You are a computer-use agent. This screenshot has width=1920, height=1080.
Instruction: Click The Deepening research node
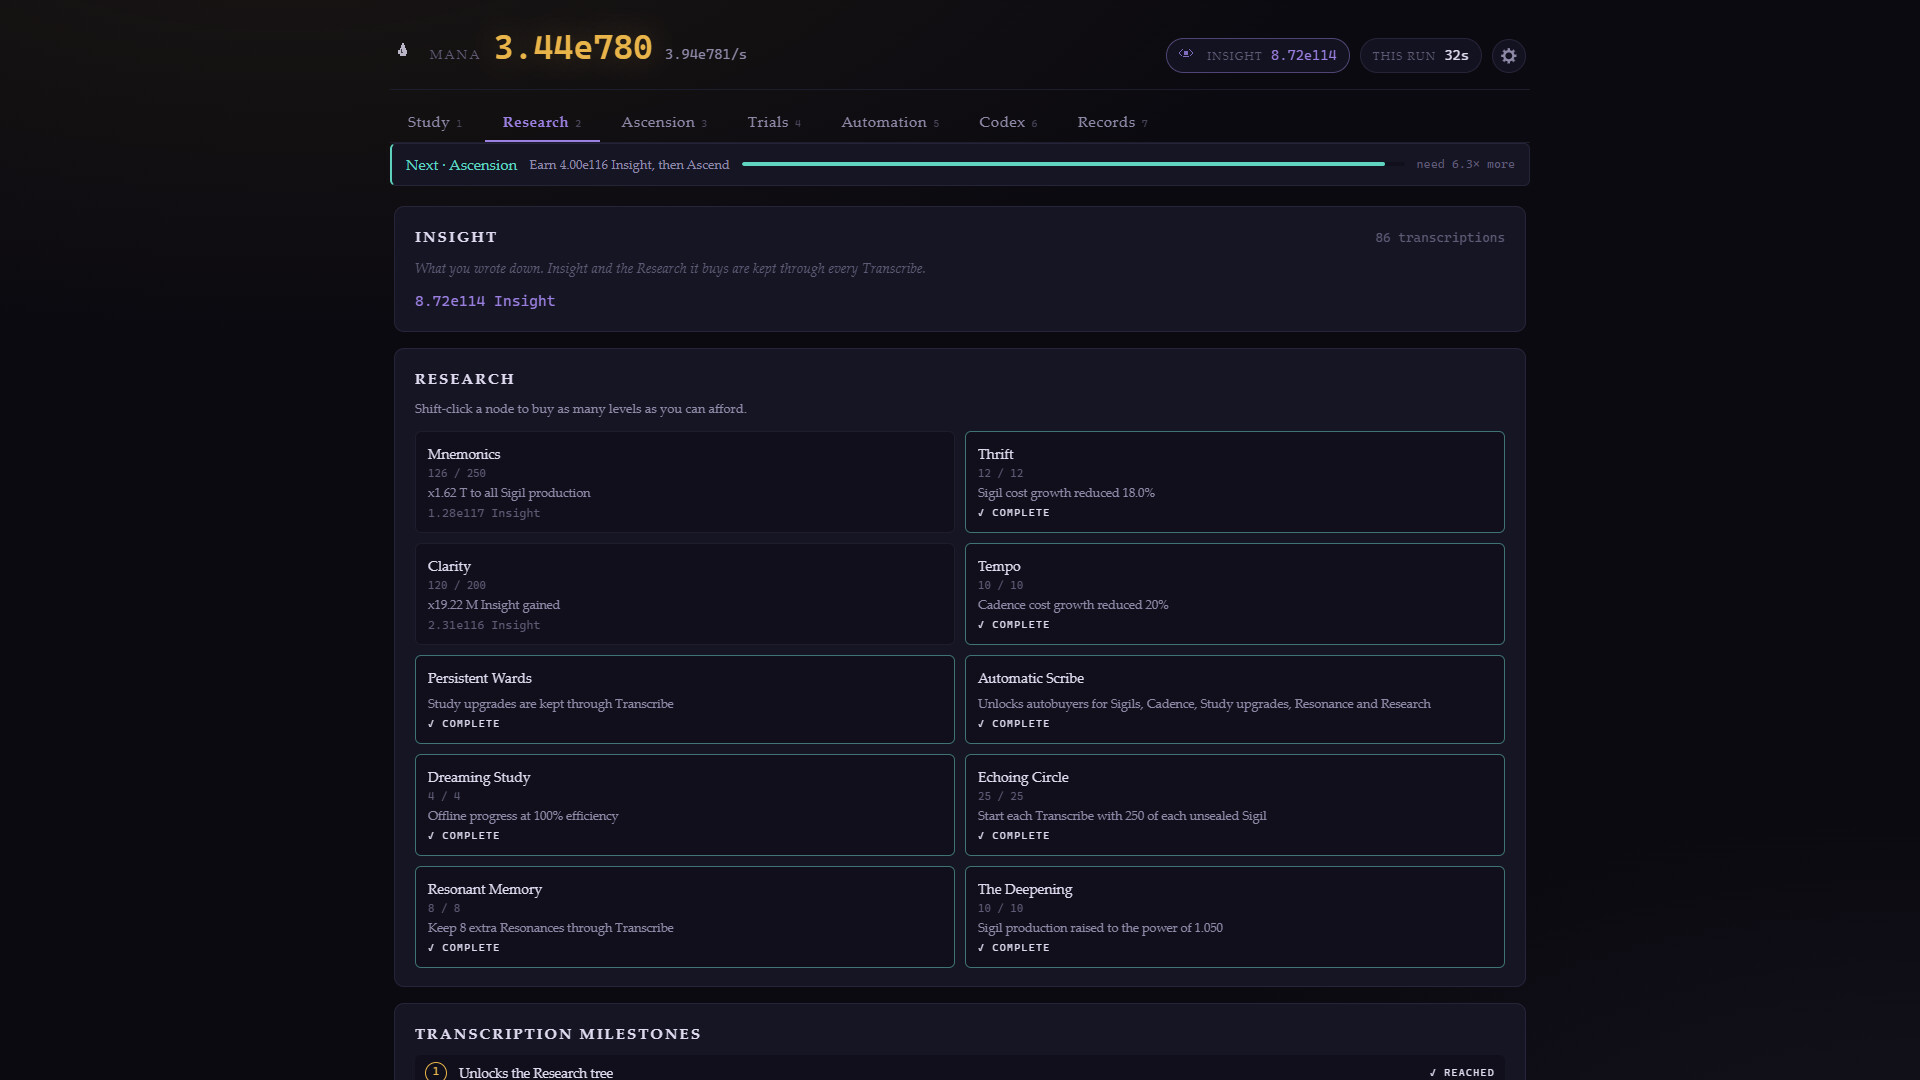coord(1235,917)
